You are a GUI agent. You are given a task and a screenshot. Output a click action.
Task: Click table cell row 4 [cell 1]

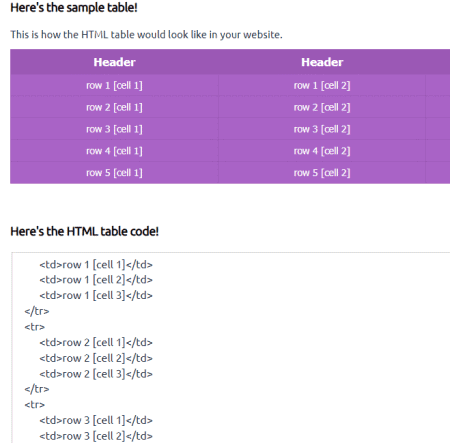114,151
